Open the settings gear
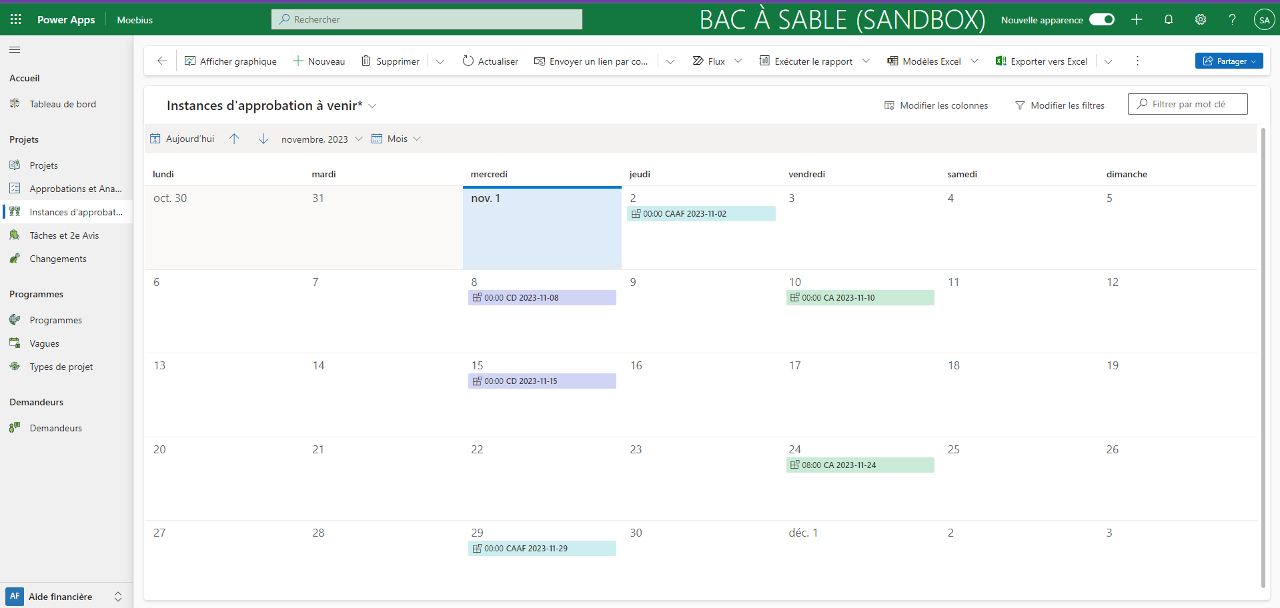 click(x=1200, y=20)
